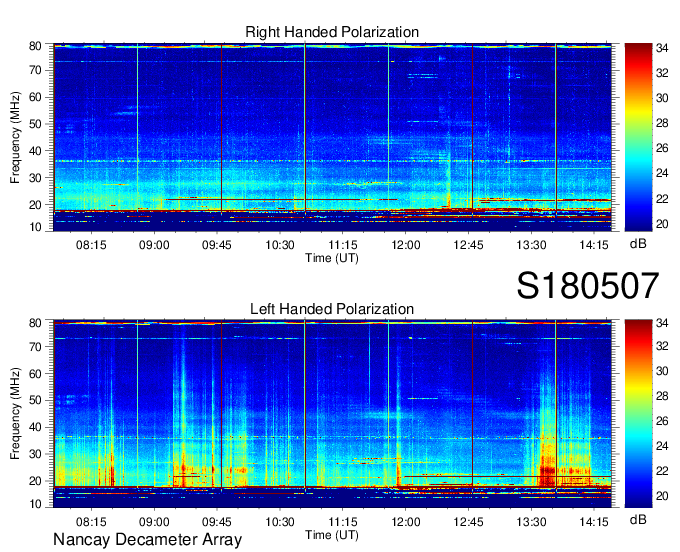
Task: Click the 10:30 time tick under the Right Handed plot
Action: tap(280, 245)
